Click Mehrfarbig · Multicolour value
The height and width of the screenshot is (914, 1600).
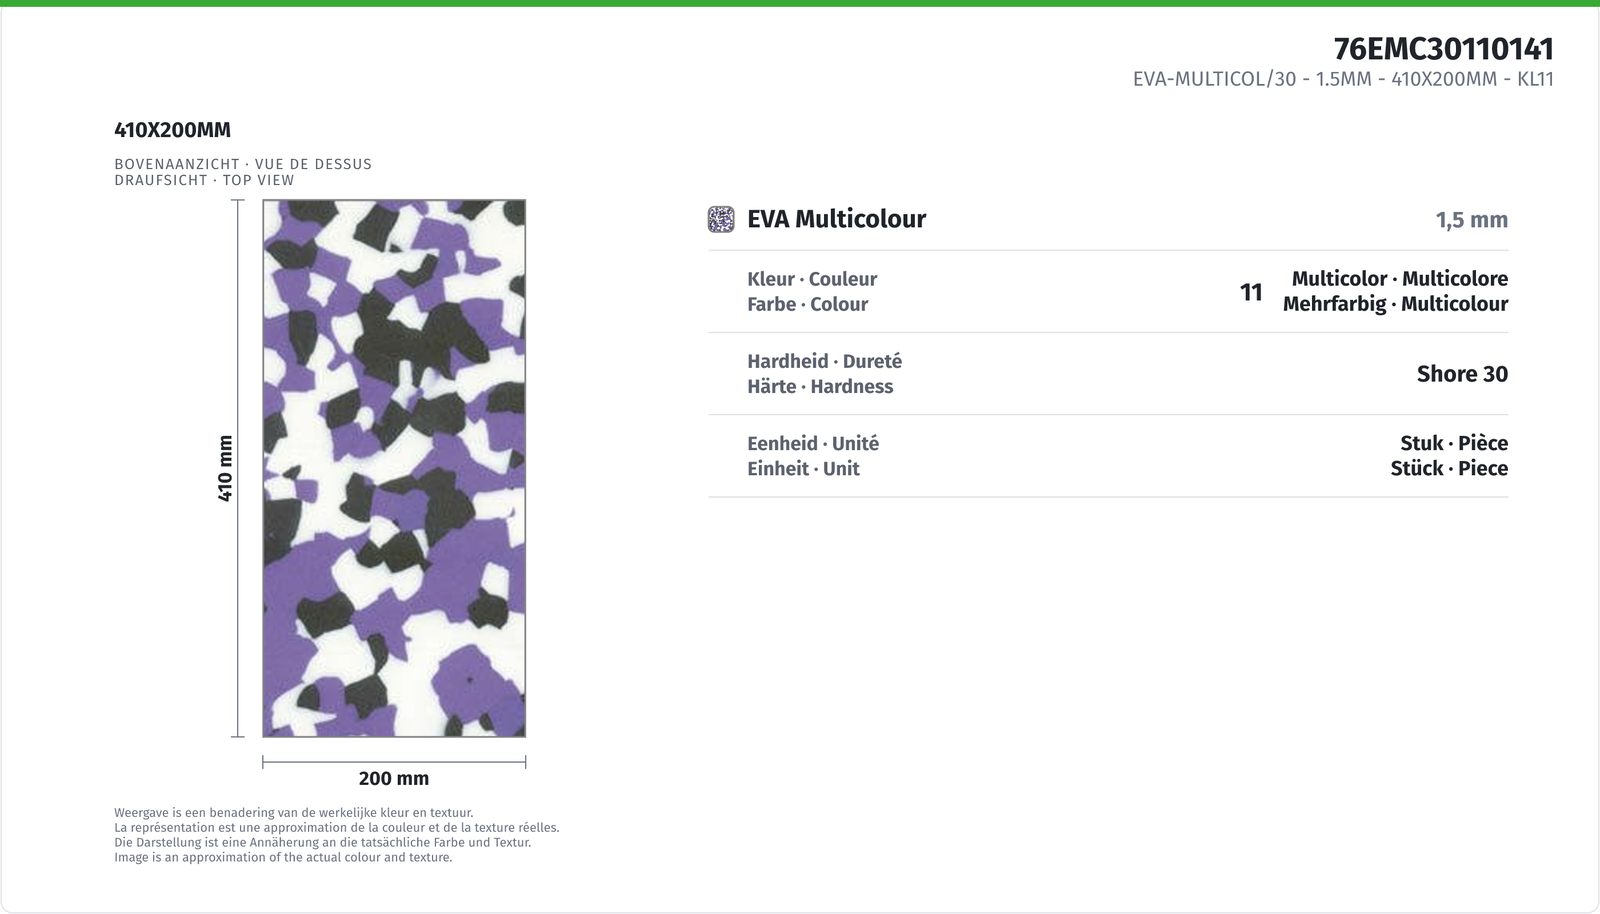pyautogui.click(x=1395, y=304)
